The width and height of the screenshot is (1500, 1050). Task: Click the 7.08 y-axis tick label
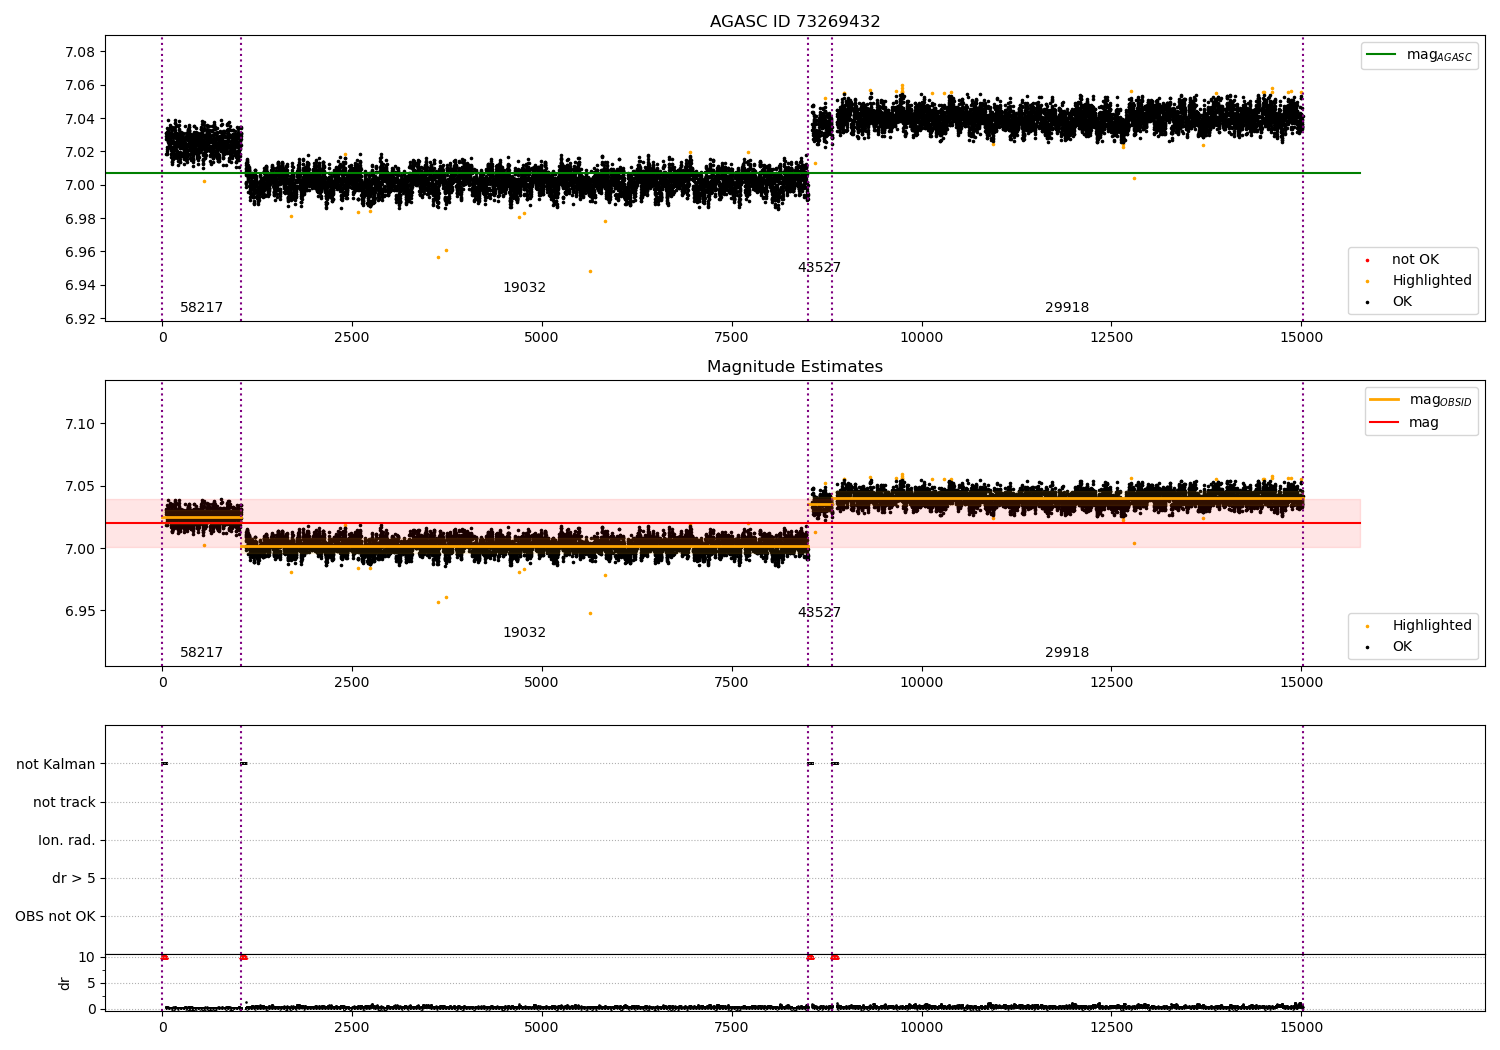click(x=80, y=52)
